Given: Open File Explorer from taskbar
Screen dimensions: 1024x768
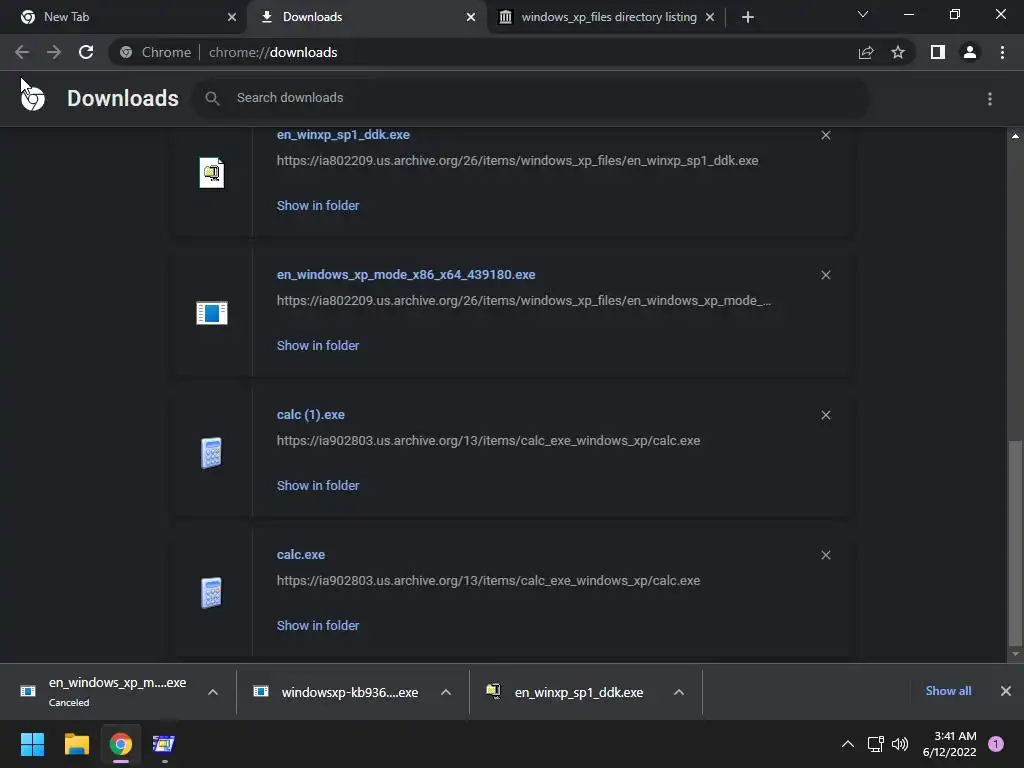Looking at the screenshot, I should coord(76,744).
